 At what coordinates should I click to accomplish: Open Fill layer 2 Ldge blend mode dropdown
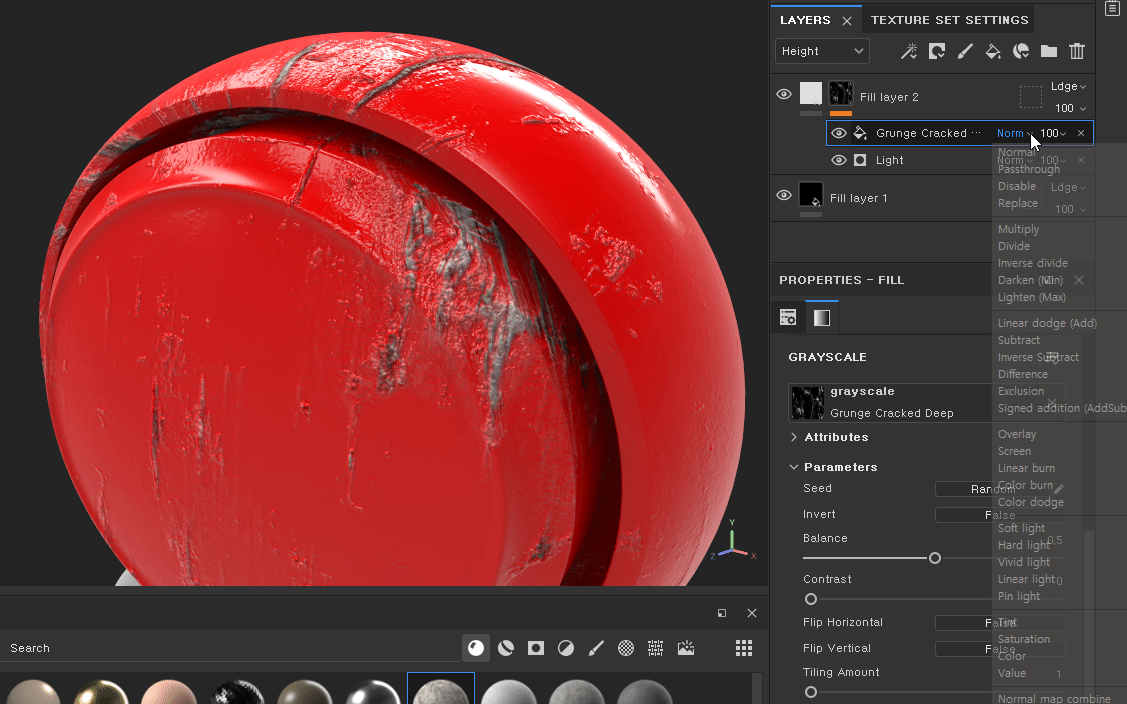click(x=1068, y=86)
